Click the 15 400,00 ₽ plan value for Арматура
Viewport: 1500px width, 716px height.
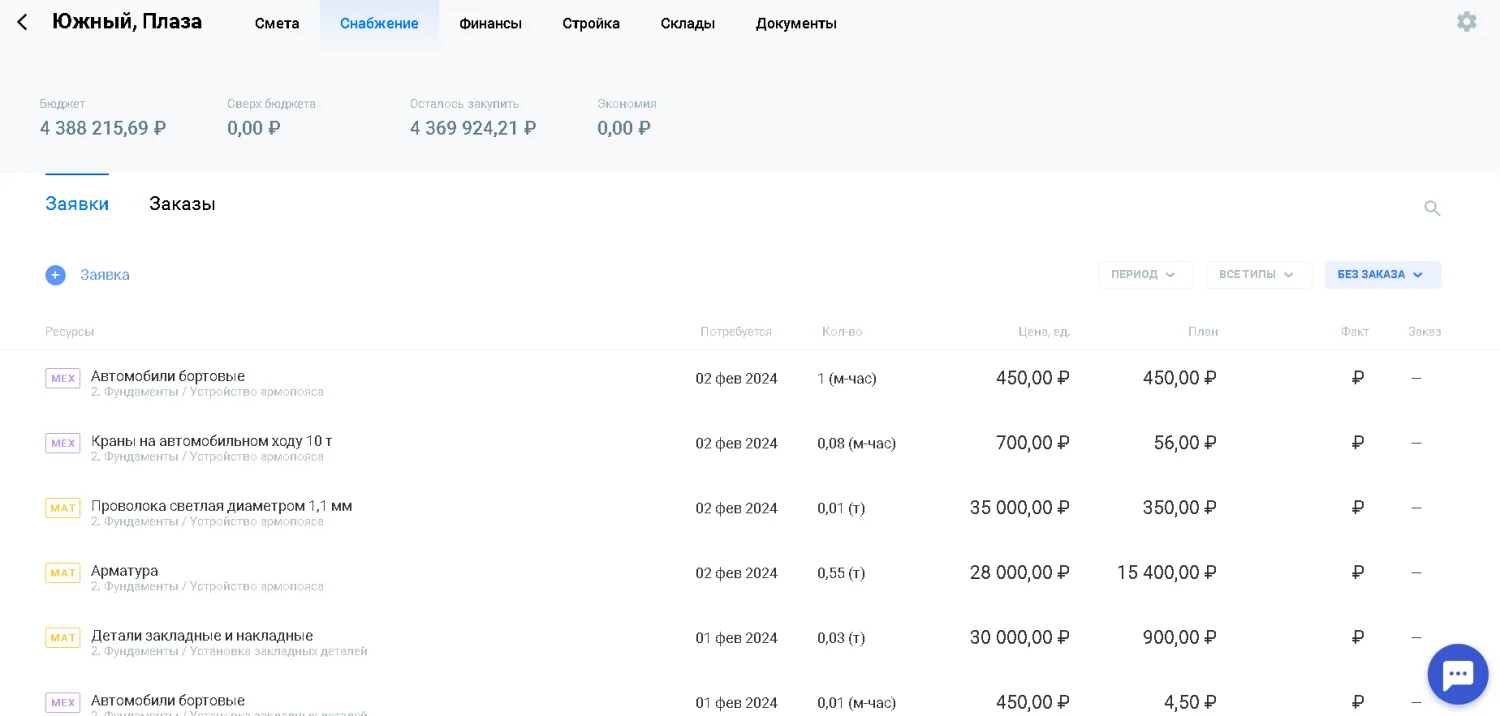pos(1166,573)
